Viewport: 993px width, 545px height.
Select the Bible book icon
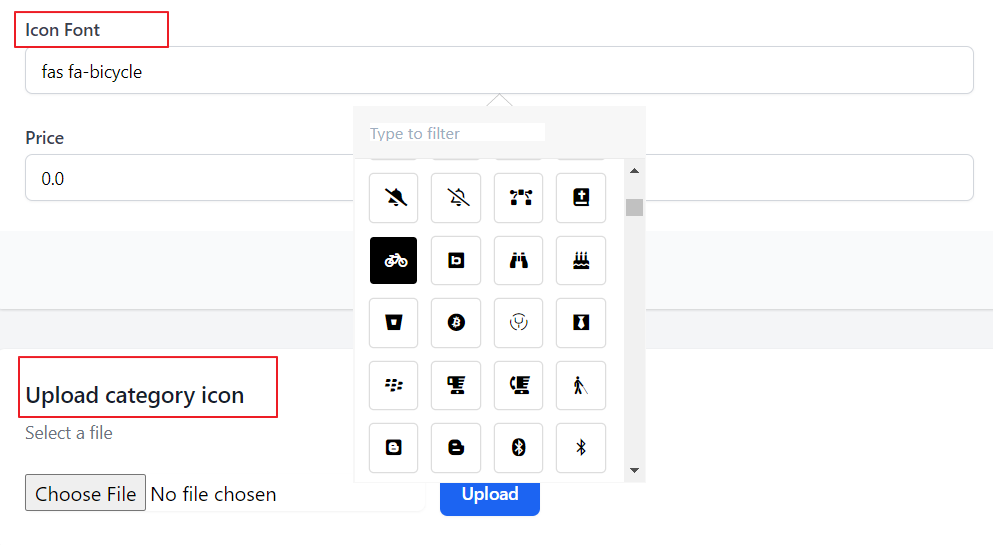click(581, 197)
